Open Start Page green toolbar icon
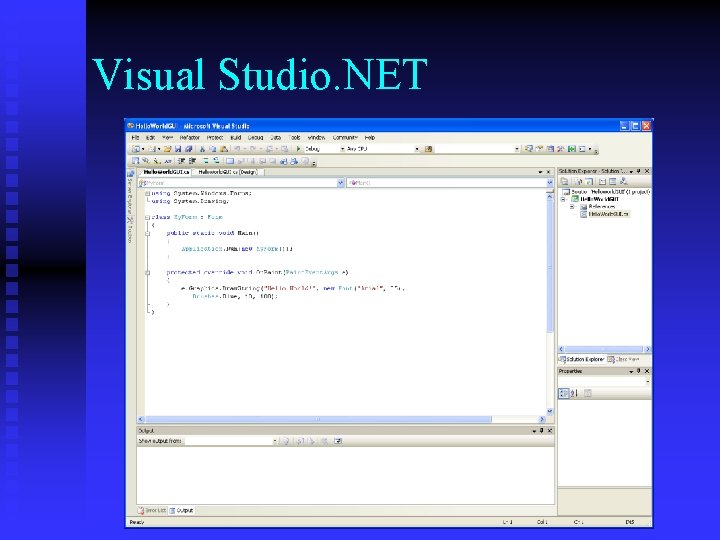 pos(572,149)
